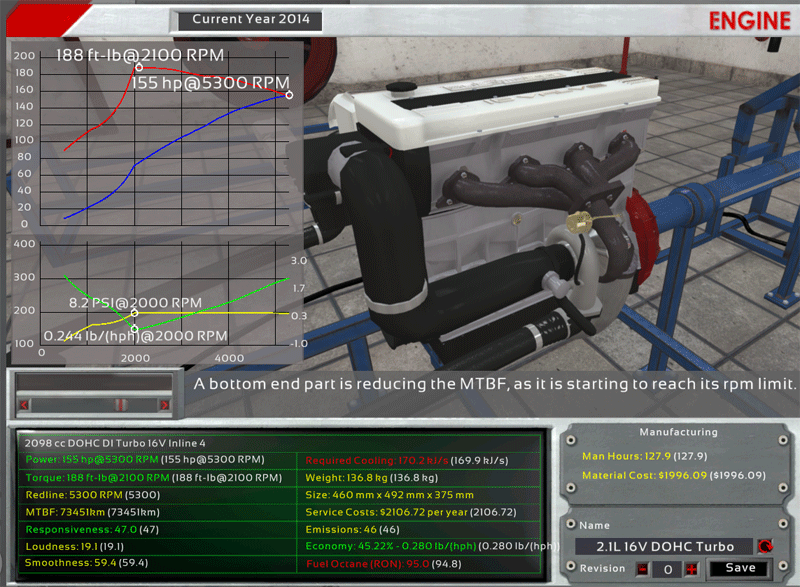Decrease the revision number with the minus button
Image resolution: width=800 pixels, height=587 pixels.
[643, 569]
